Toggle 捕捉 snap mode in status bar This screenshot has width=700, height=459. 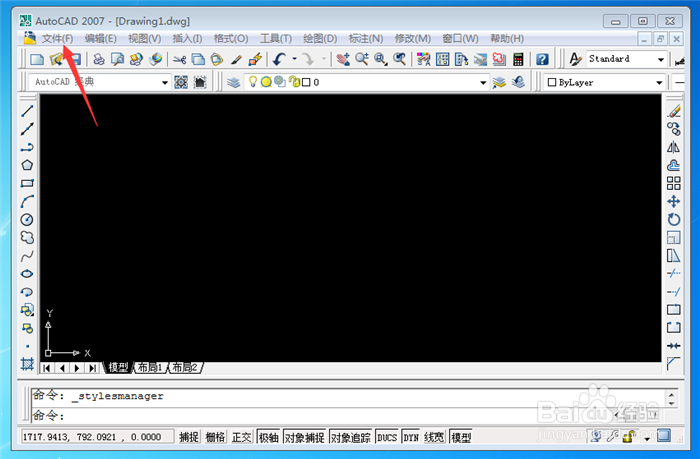[x=189, y=437]
